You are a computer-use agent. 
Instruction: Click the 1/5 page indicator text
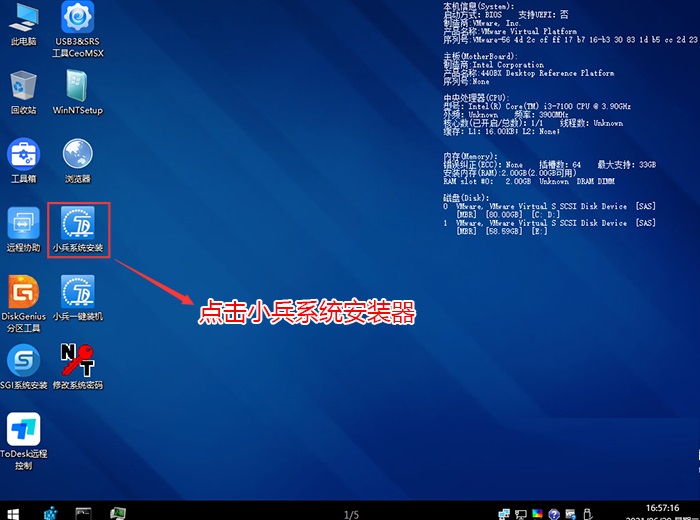click(x=351, y=515)
